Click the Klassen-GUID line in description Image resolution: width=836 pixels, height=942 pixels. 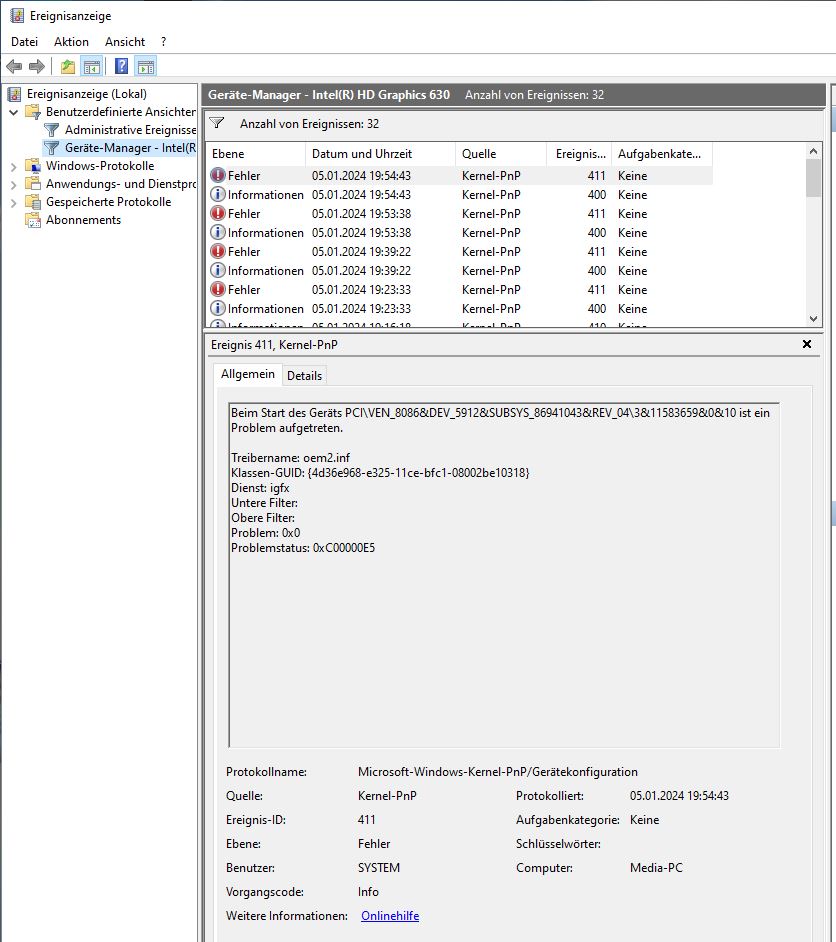pyautogui.click(x=380, y=472)
